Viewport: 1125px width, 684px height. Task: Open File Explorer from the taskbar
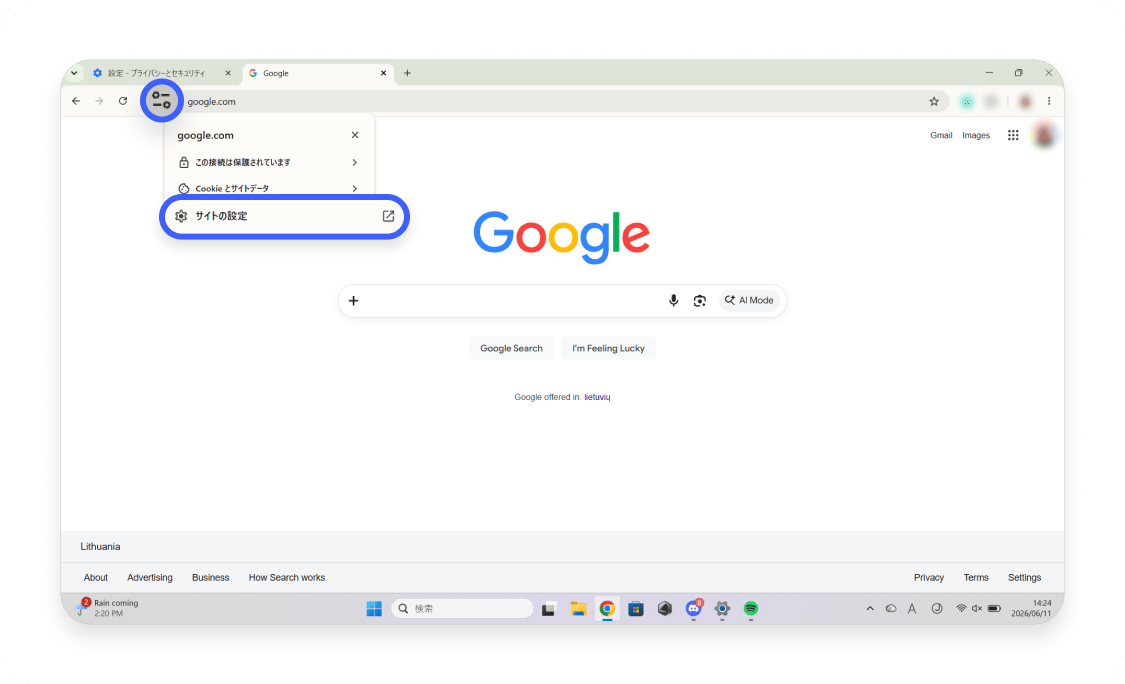578,609
